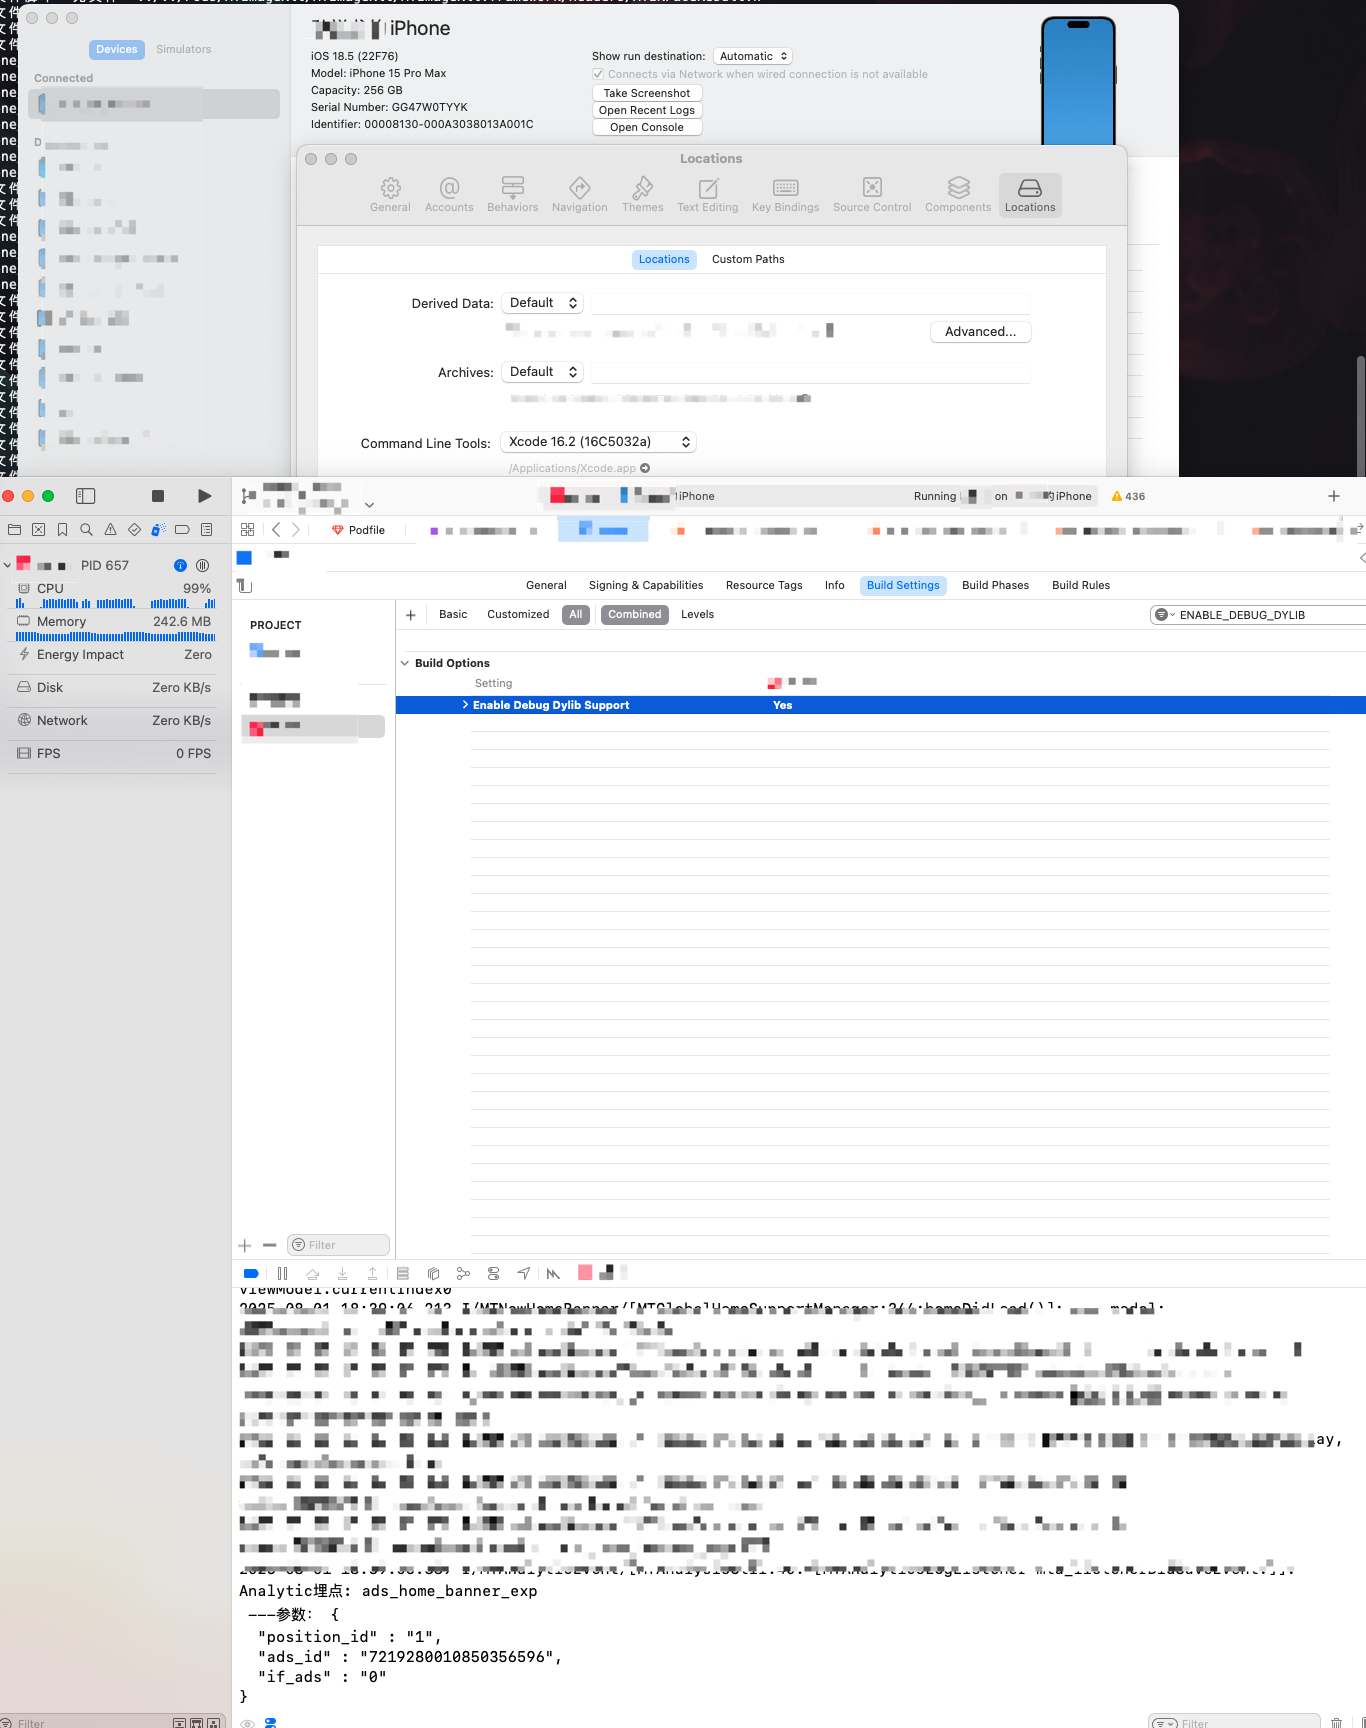Click the gauge info icon next to PID 657
Image resolution: width=1366 pixels, height=1728 pixels.
tap(180, 566)
